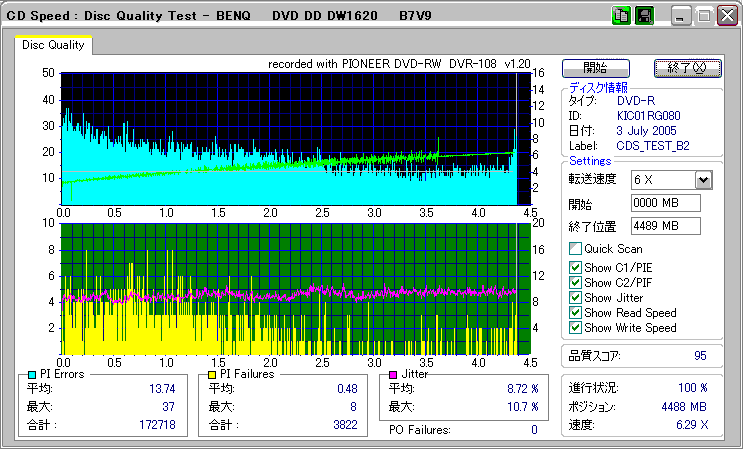Click the cyan PI Errors legend square
Viewport: 743px width, 449px height.
(x=31, y=374)
